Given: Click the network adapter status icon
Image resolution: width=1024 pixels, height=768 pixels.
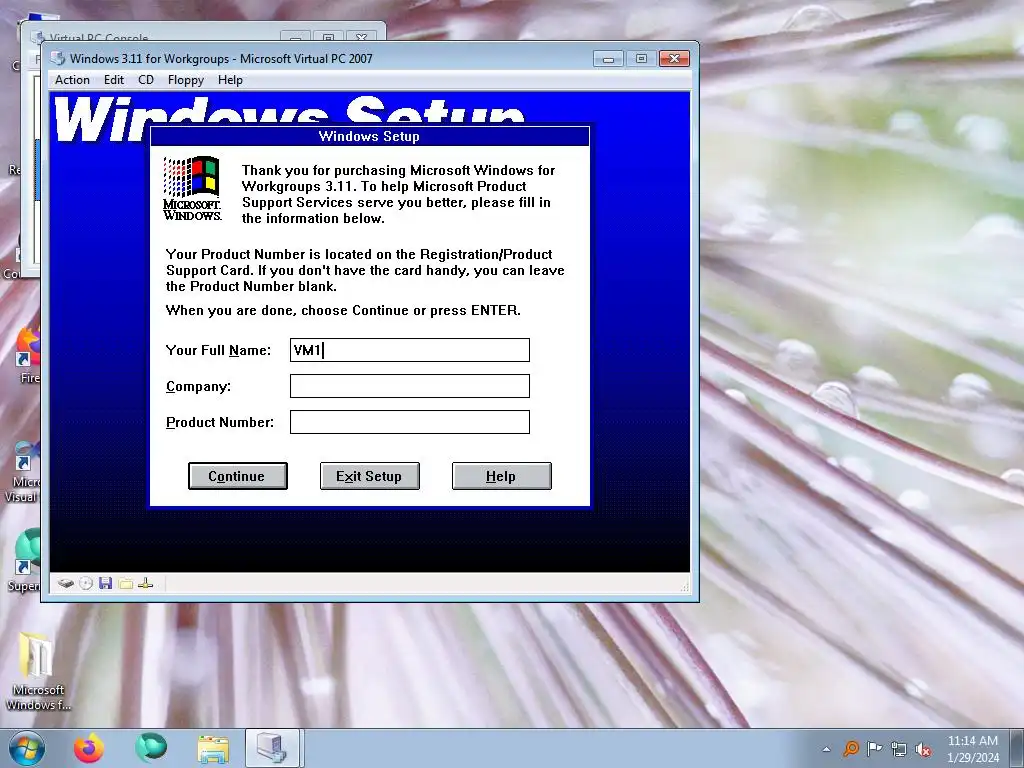Looking at the screenshot, I should 146,583.
